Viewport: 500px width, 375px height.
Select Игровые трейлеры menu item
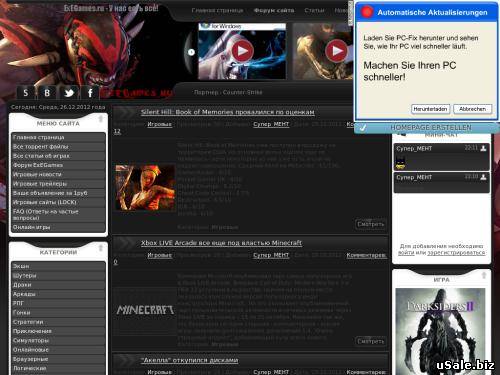[x=58, y=184]
